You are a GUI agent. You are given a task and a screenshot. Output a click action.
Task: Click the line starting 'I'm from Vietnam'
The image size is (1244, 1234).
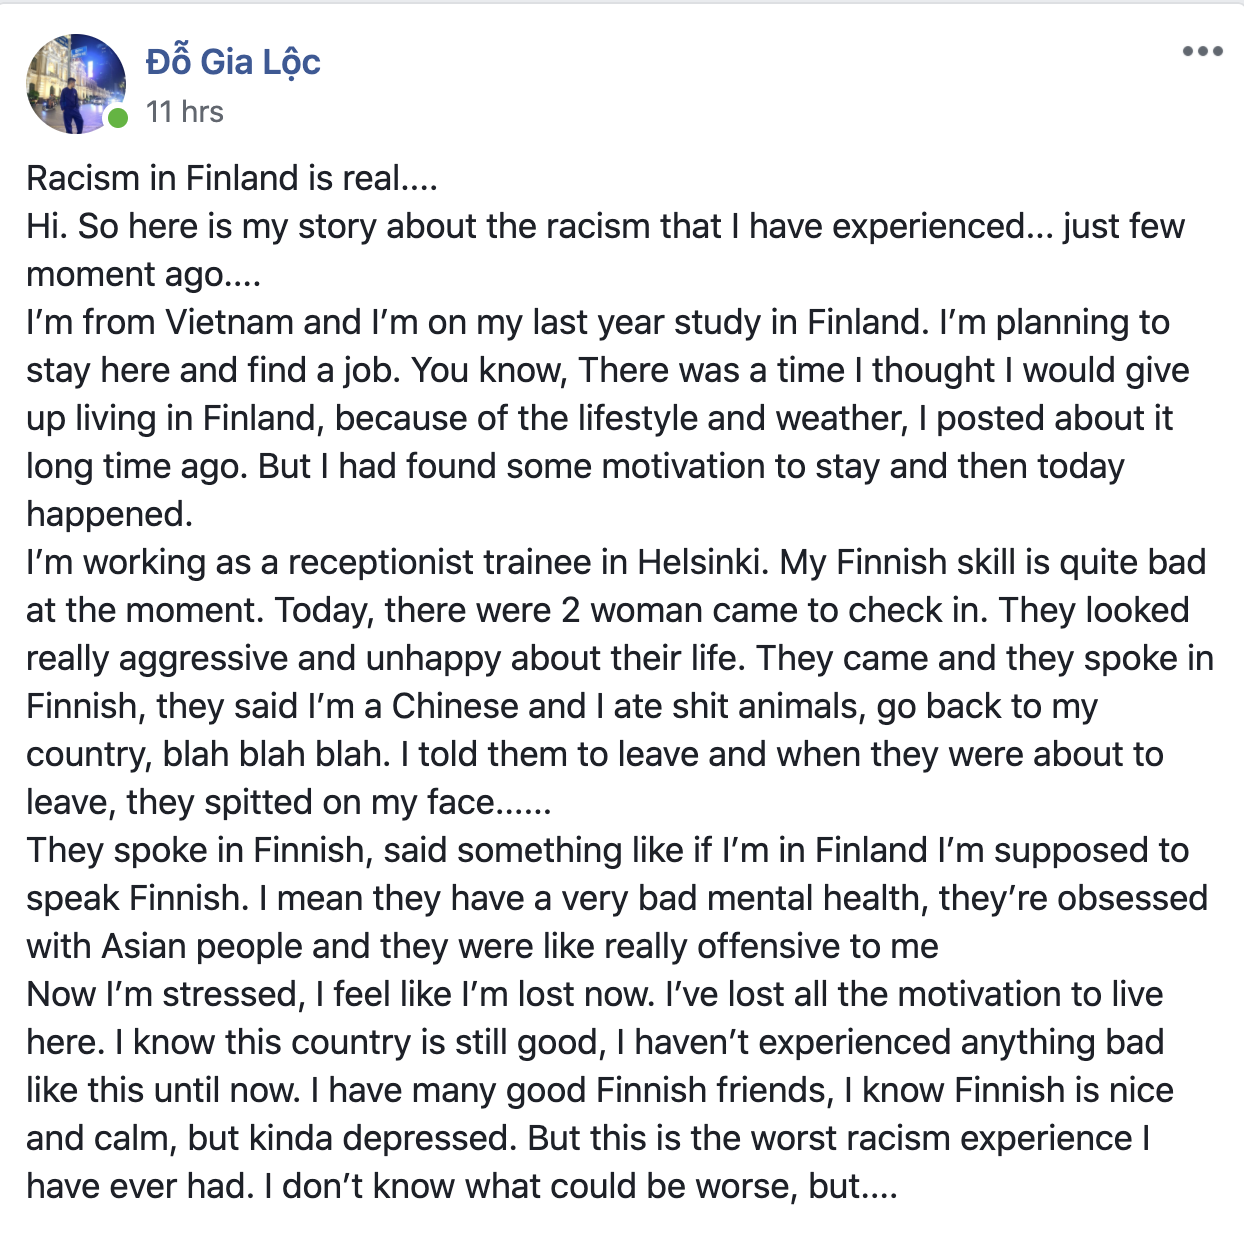click(x=598, y=322)
